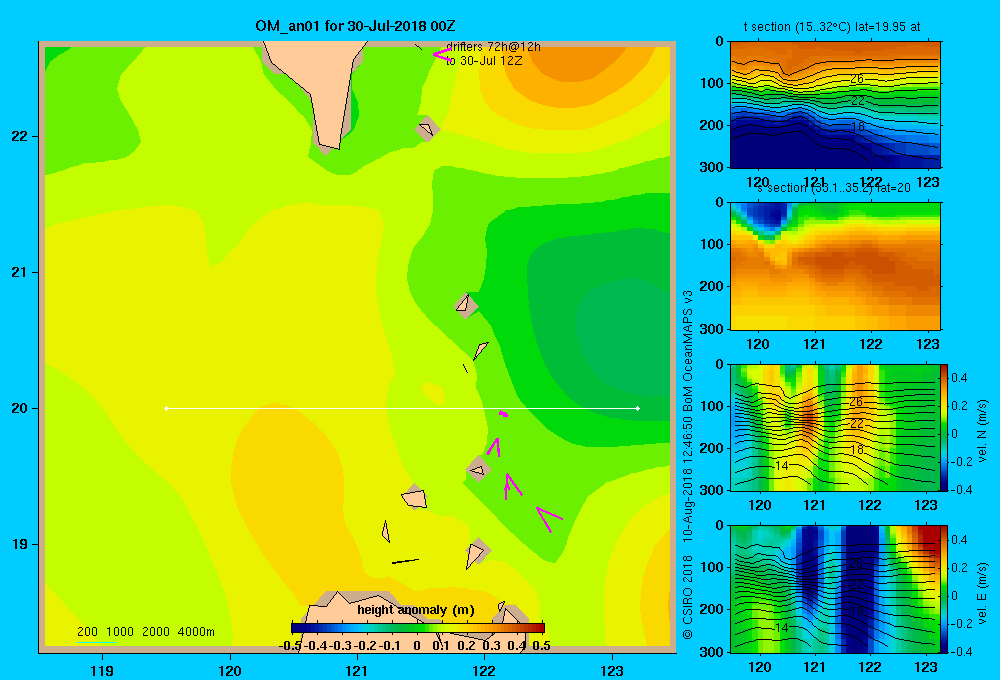
Task: Click contour label 26 in temperature section
Action: point(857,79)
